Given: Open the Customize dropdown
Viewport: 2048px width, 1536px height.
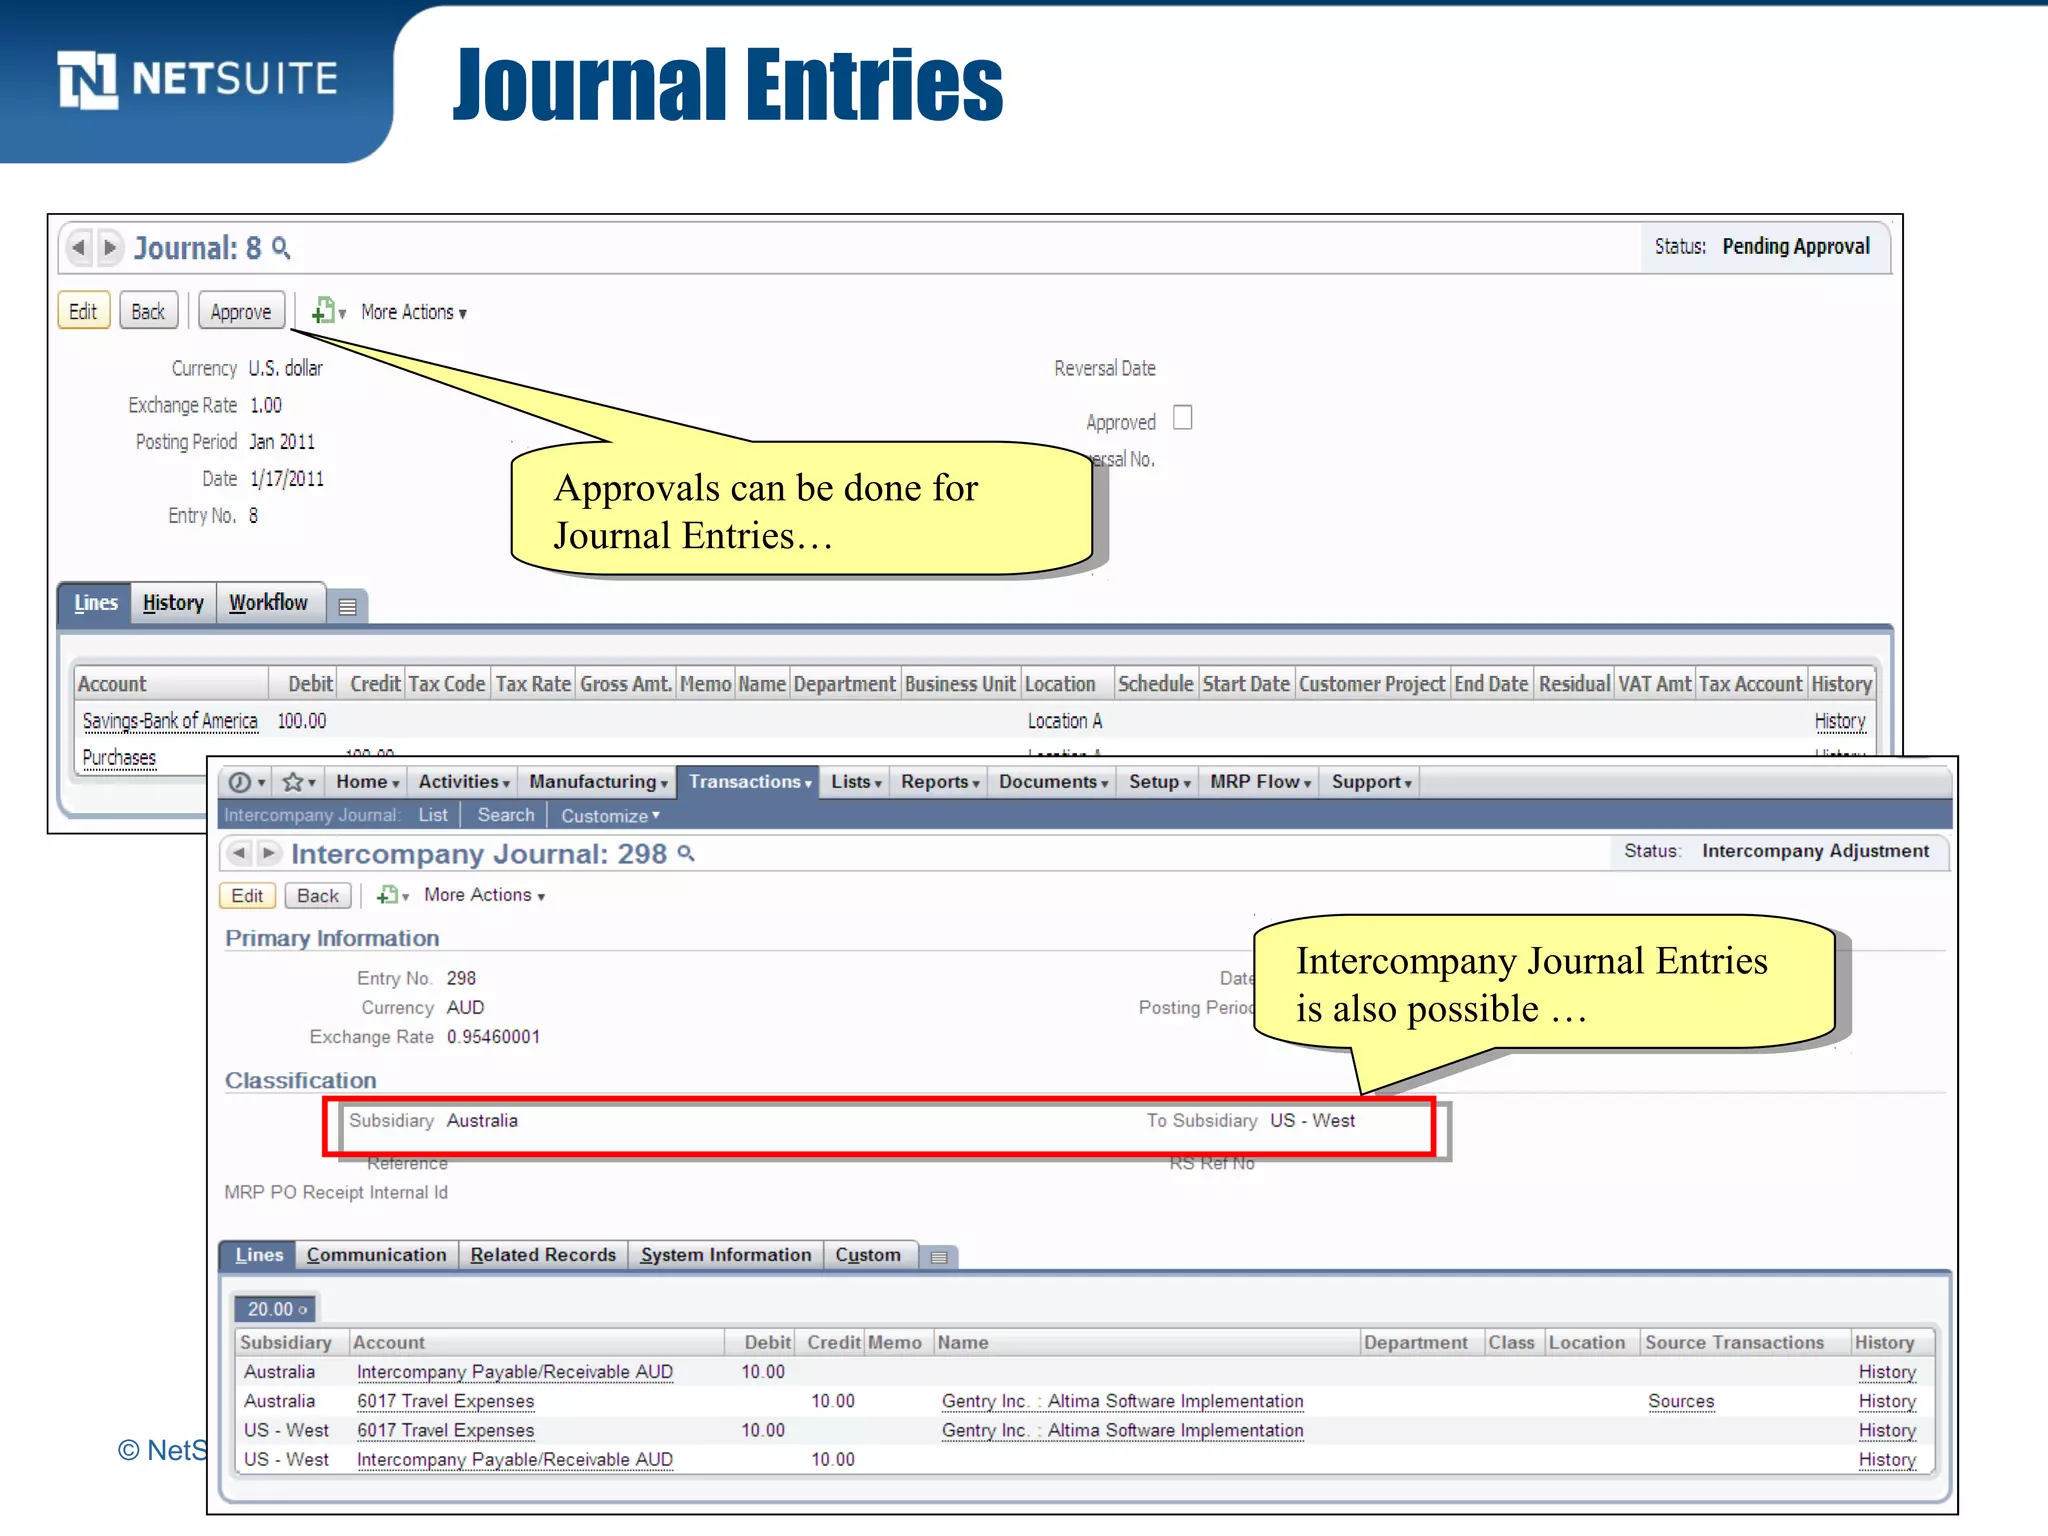Looking at the screenshot, I should (610, 816).
